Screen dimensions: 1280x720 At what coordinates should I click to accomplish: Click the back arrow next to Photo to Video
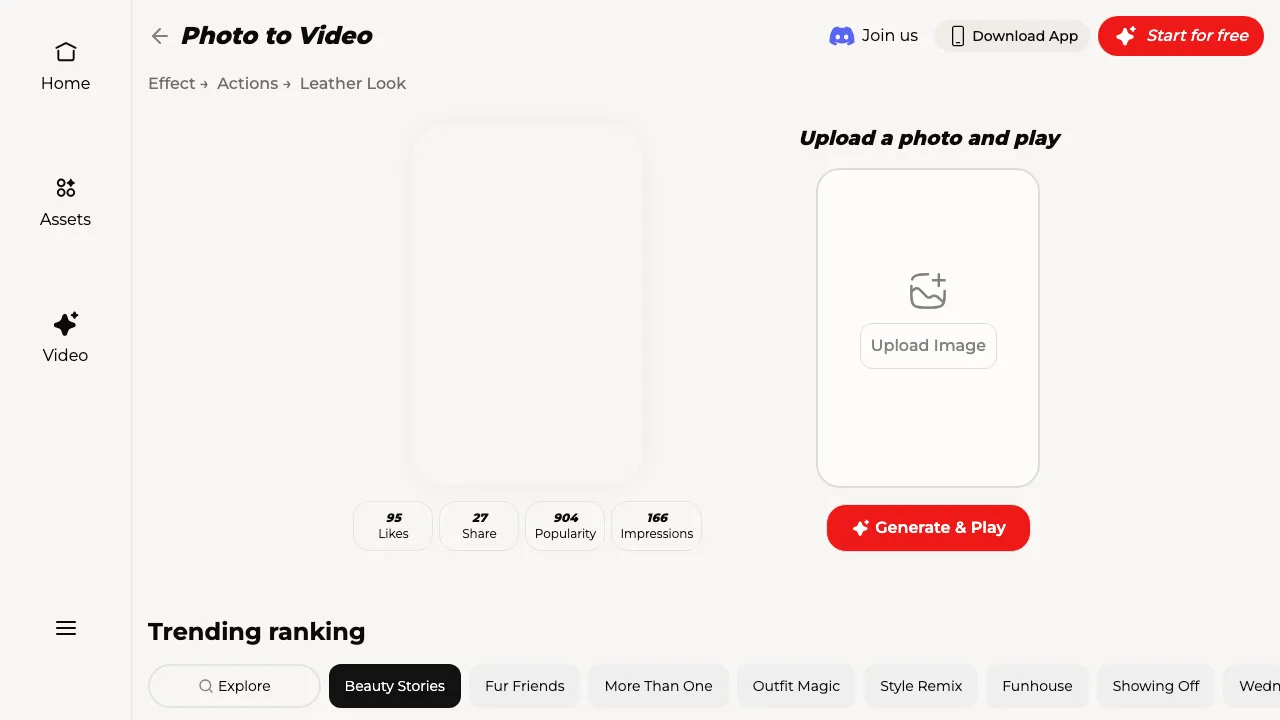click(159, 36)
